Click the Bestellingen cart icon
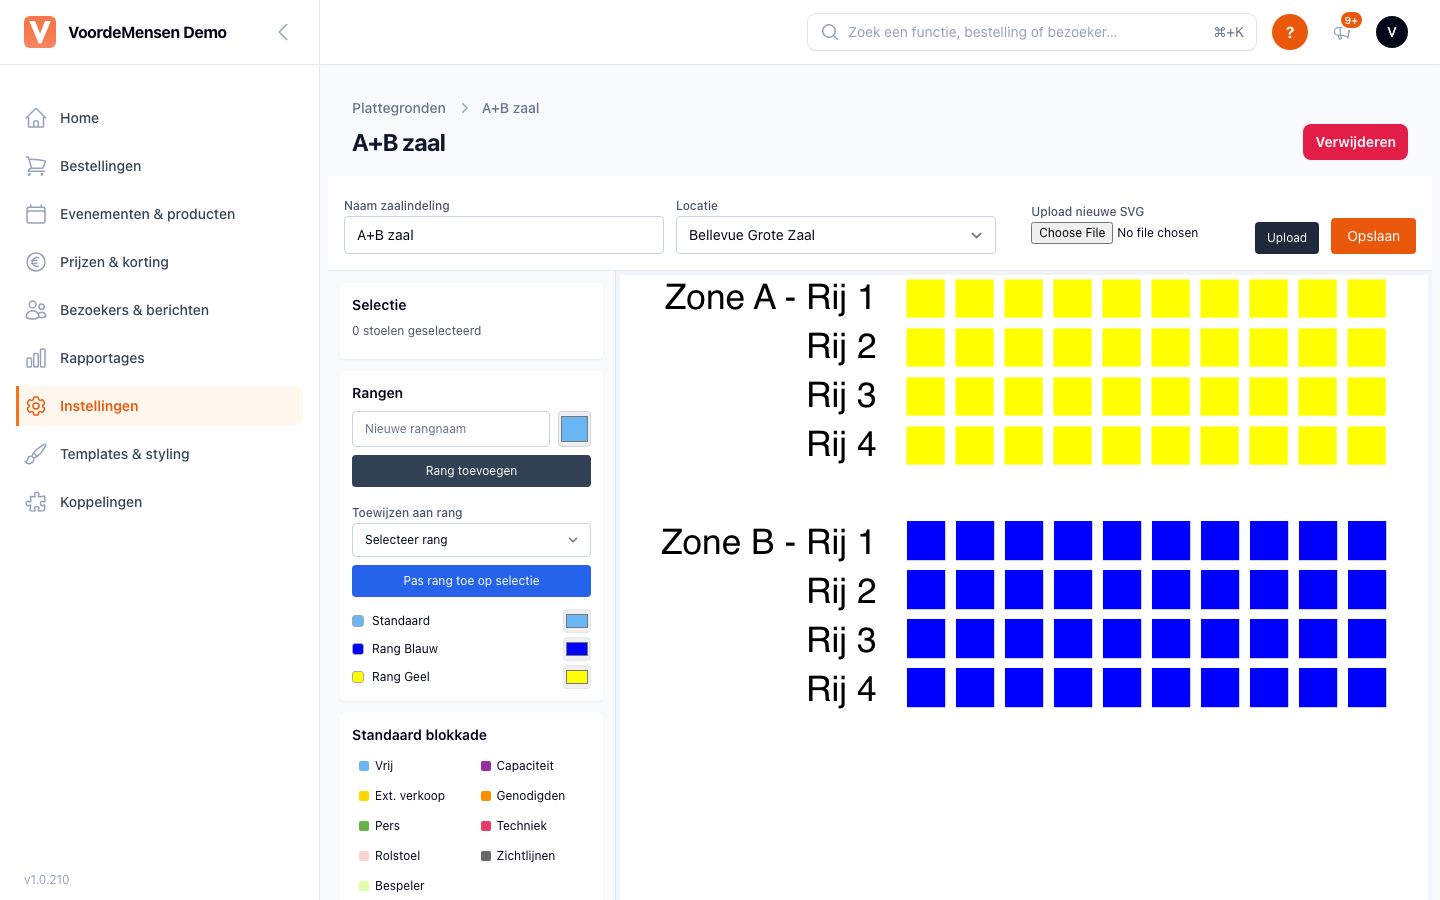The width and height of the screenshot is (1440, 900). point(36,166)
